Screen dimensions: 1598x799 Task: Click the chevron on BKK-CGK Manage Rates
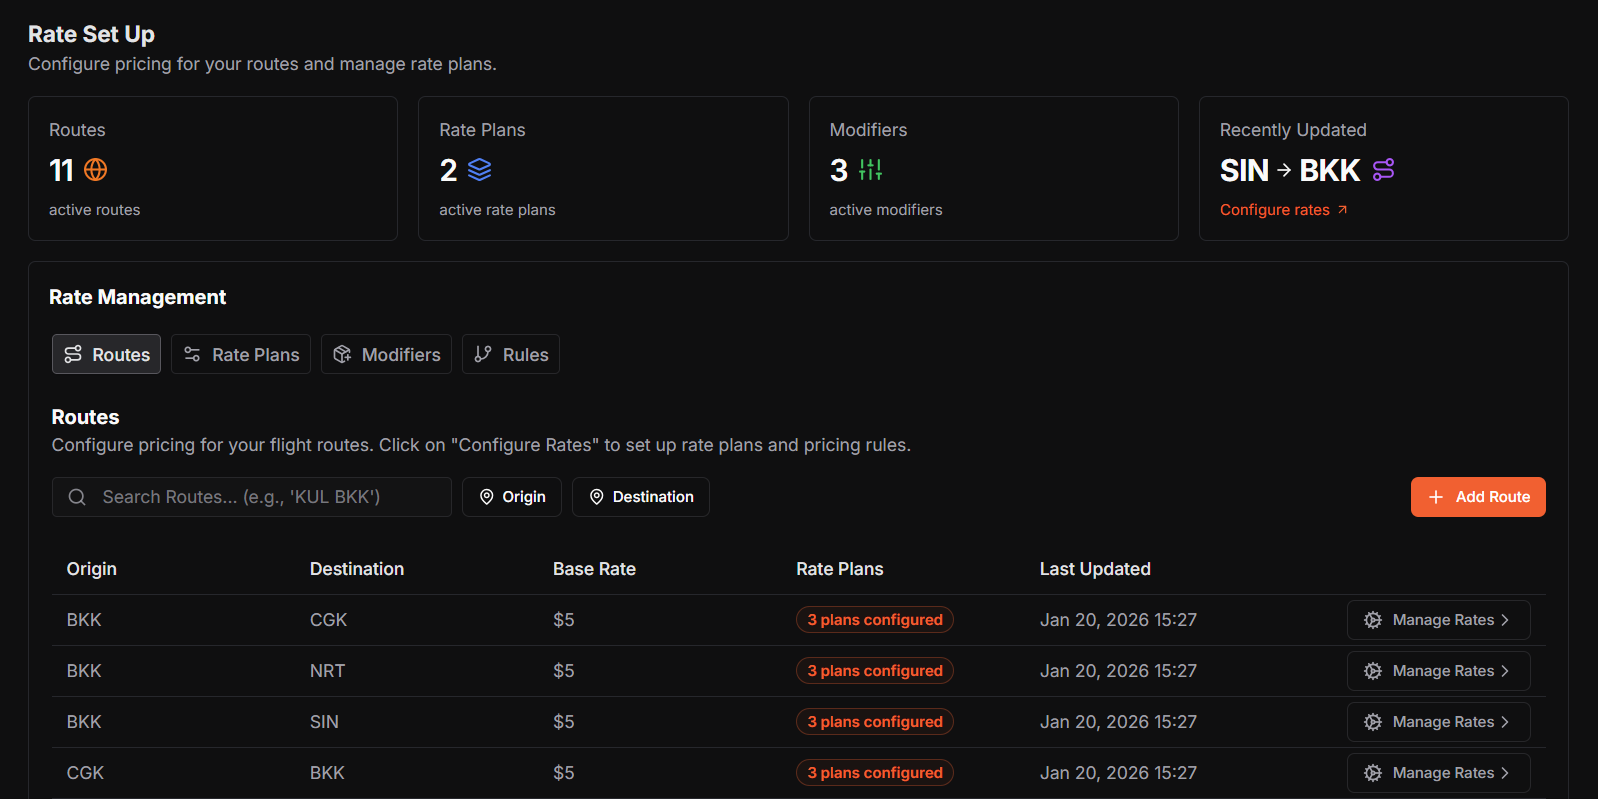click(1505, 620)
